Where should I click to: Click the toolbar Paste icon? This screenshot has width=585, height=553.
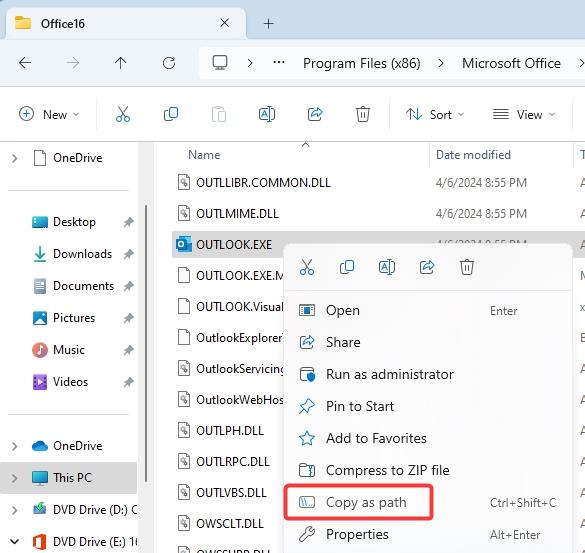219,114
